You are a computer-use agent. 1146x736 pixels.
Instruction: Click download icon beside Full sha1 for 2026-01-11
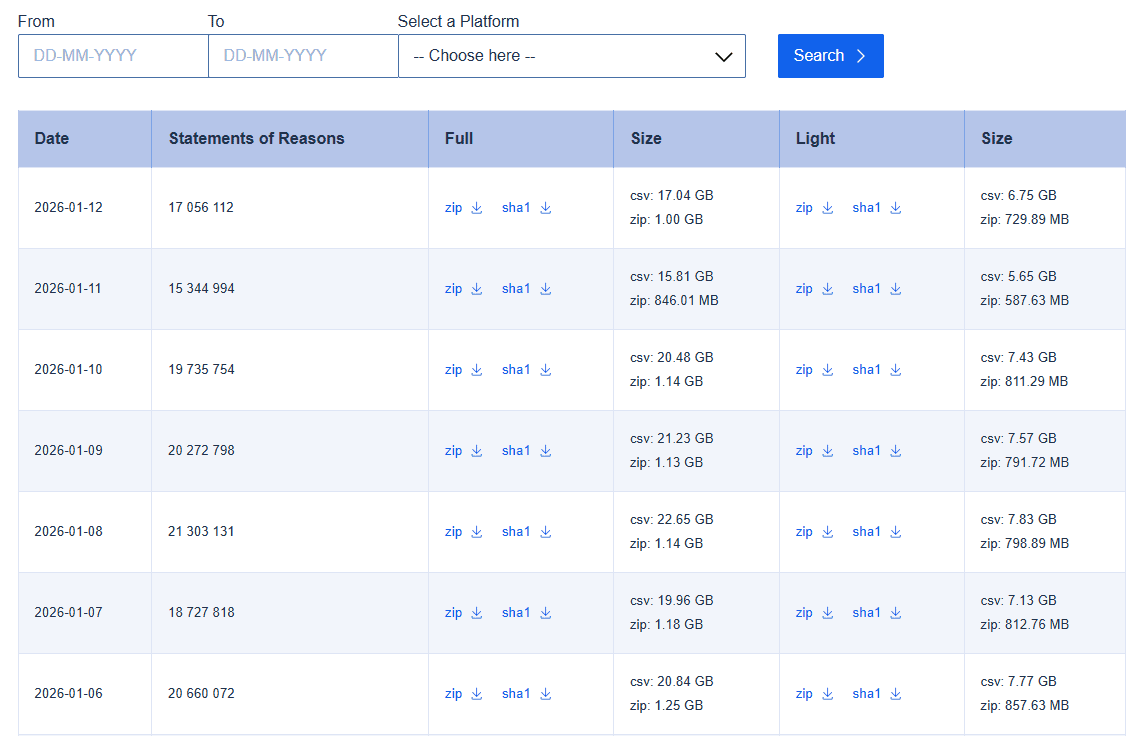click(546, 289)
